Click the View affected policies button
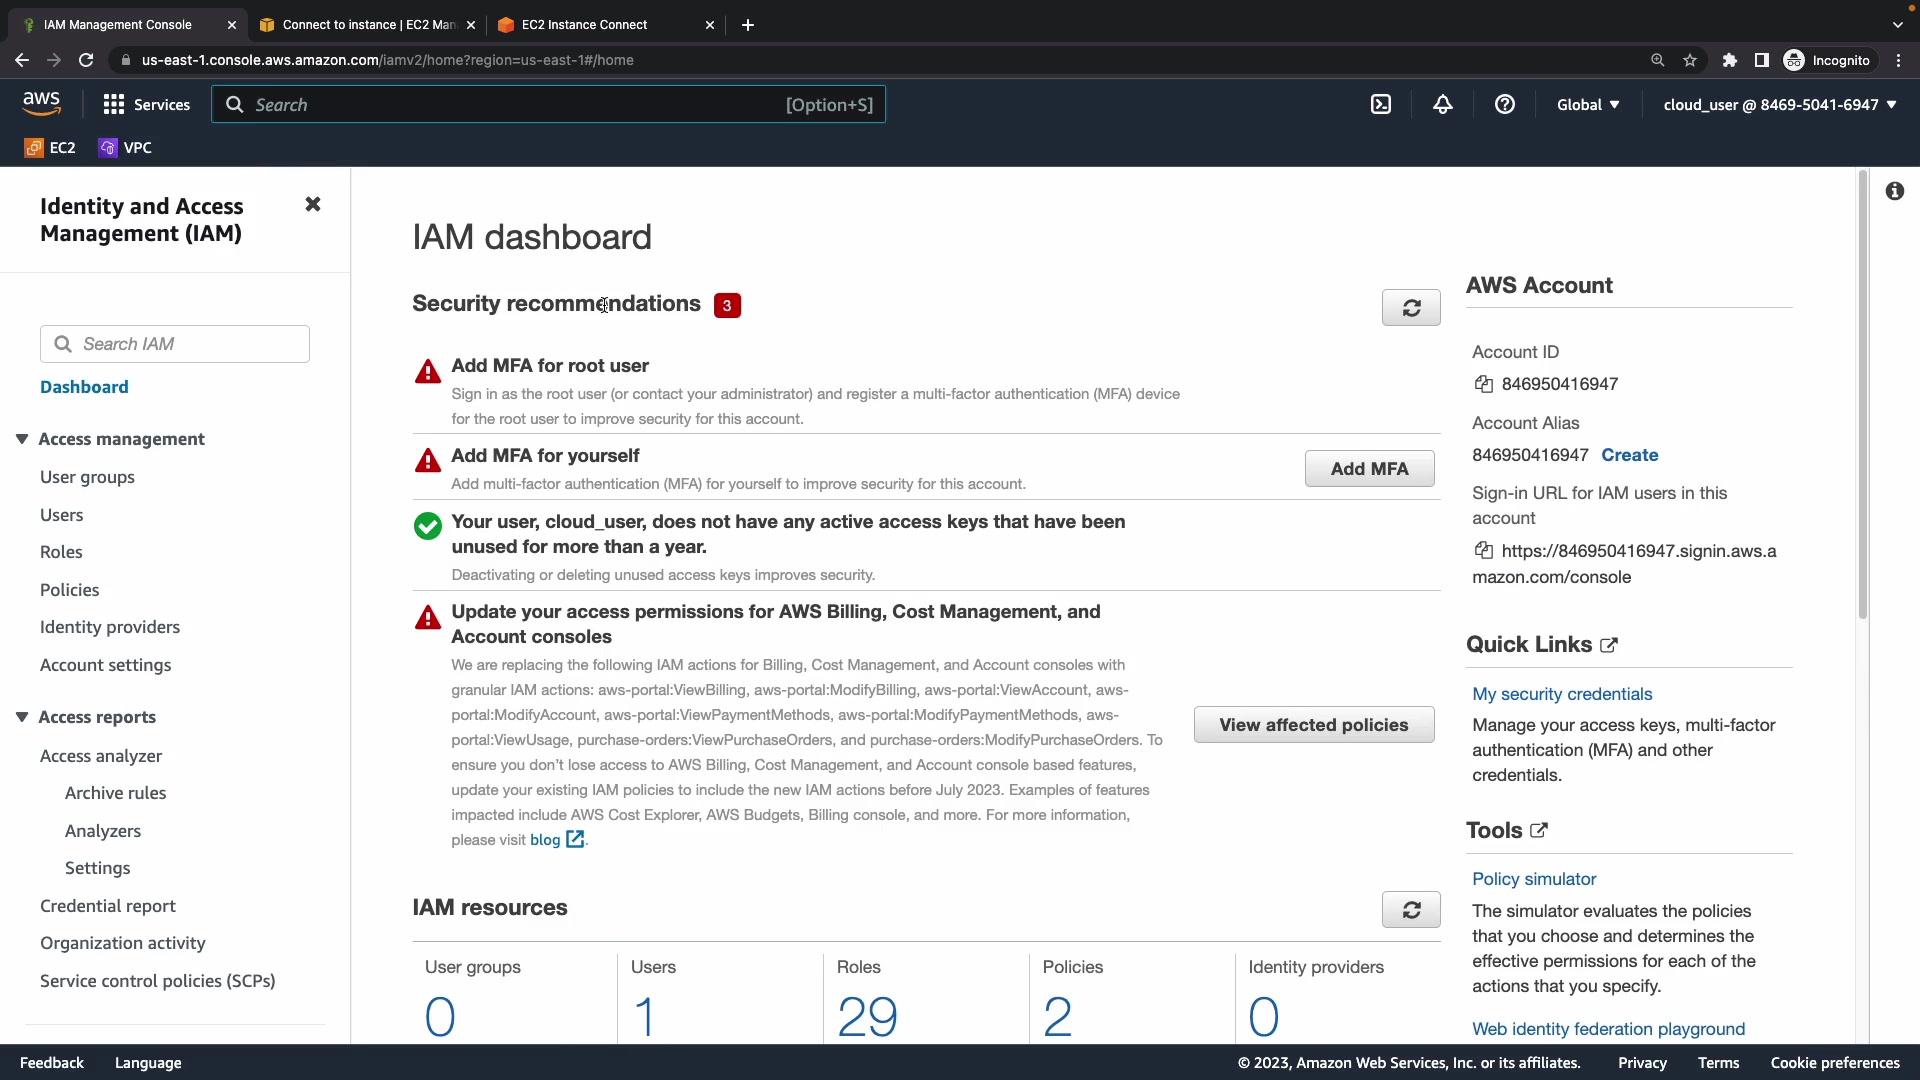Image resolution: width=1920 pixels, height=1080 pixels. click(1313, 725)
